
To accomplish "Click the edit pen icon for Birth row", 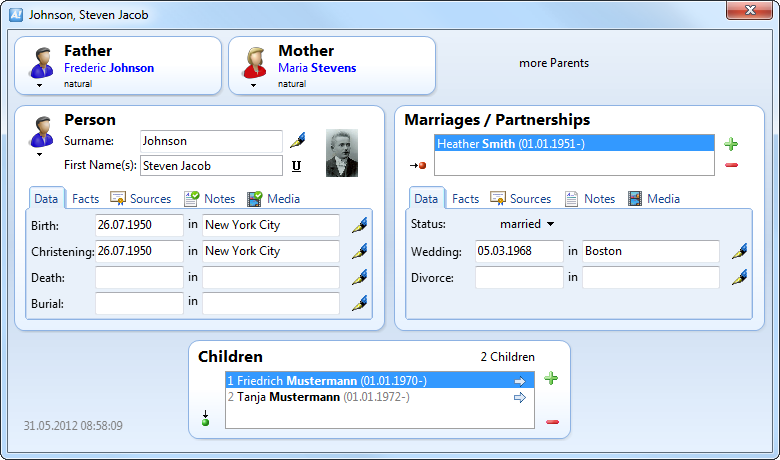I will coord(359,226).
